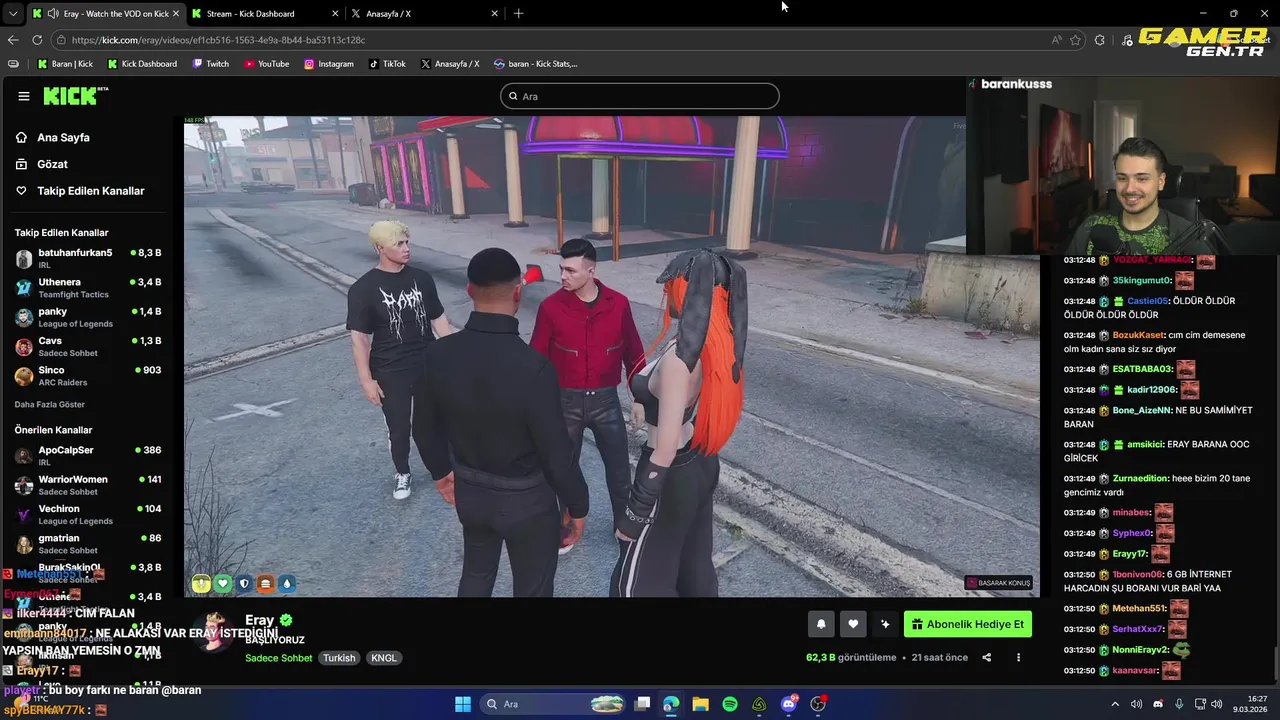Open YouTube bookmark

[266, 64]
